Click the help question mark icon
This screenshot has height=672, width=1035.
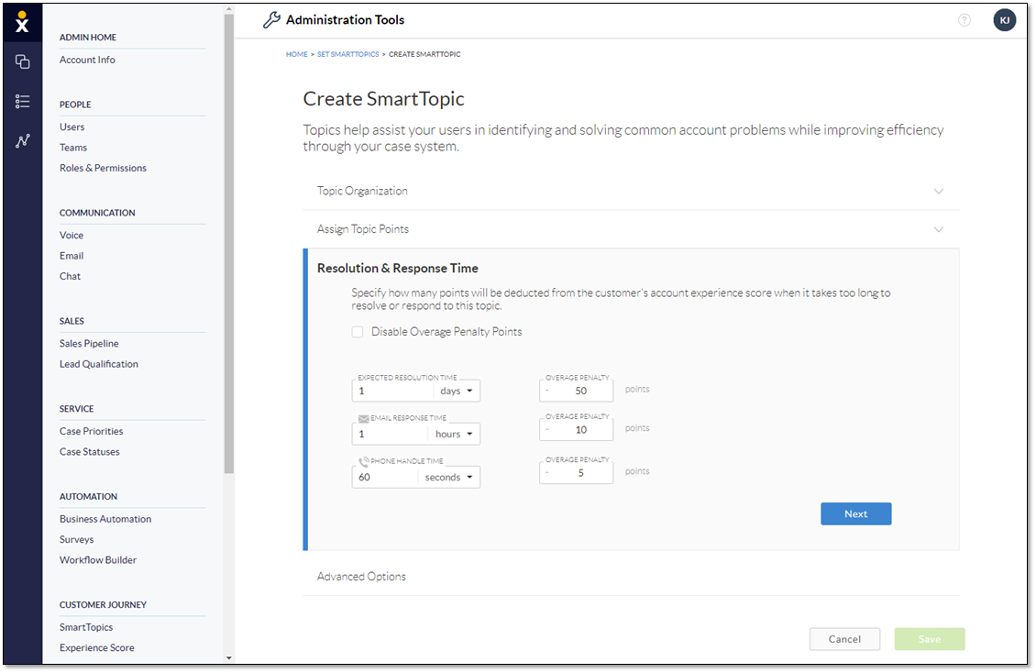pyautogui.click(x=964, y=20)
